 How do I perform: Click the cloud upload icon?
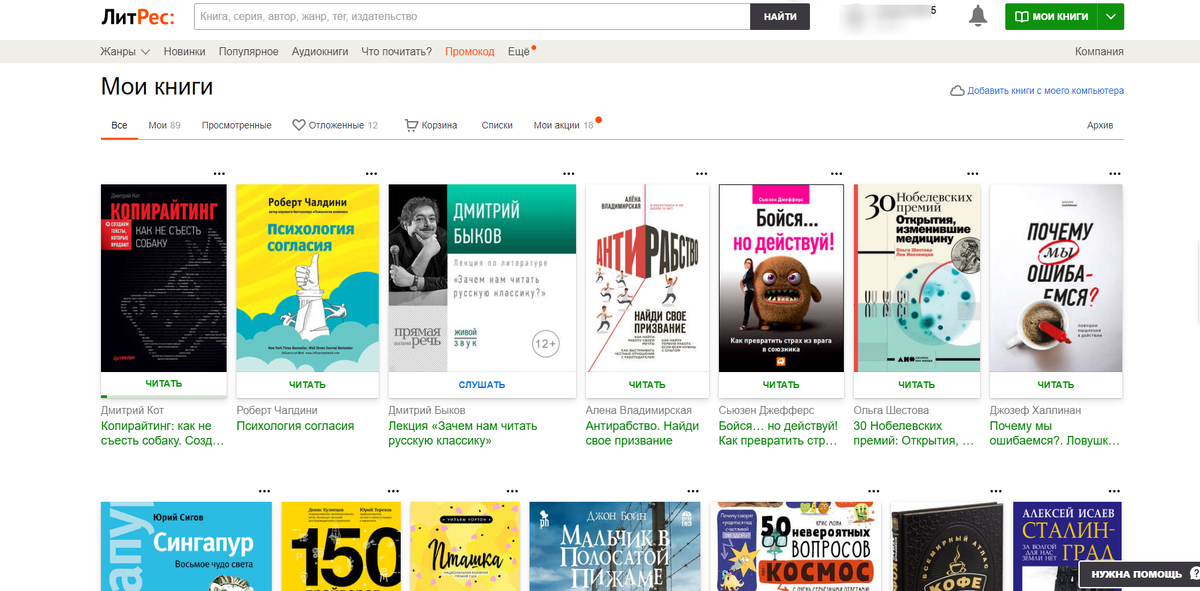(x=957, y=90)
